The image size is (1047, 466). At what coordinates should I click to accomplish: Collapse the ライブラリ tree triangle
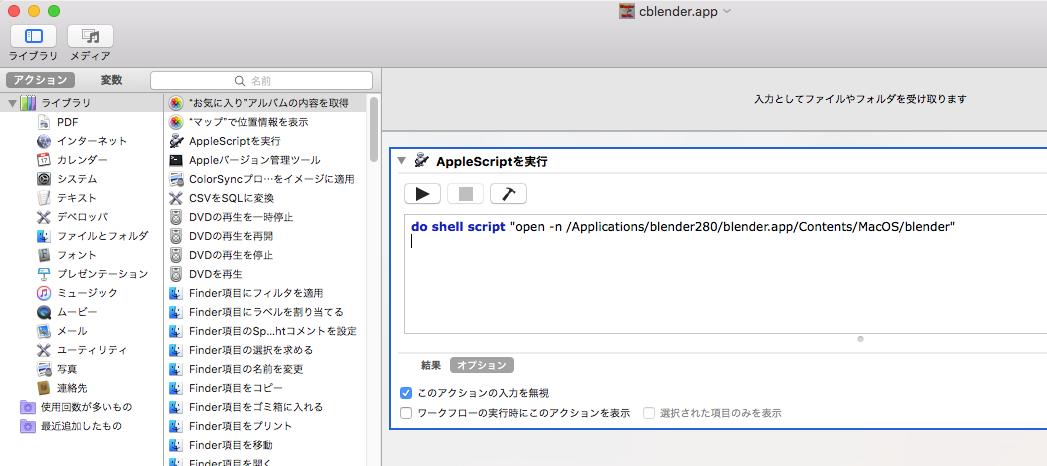[x=13, y=103]
